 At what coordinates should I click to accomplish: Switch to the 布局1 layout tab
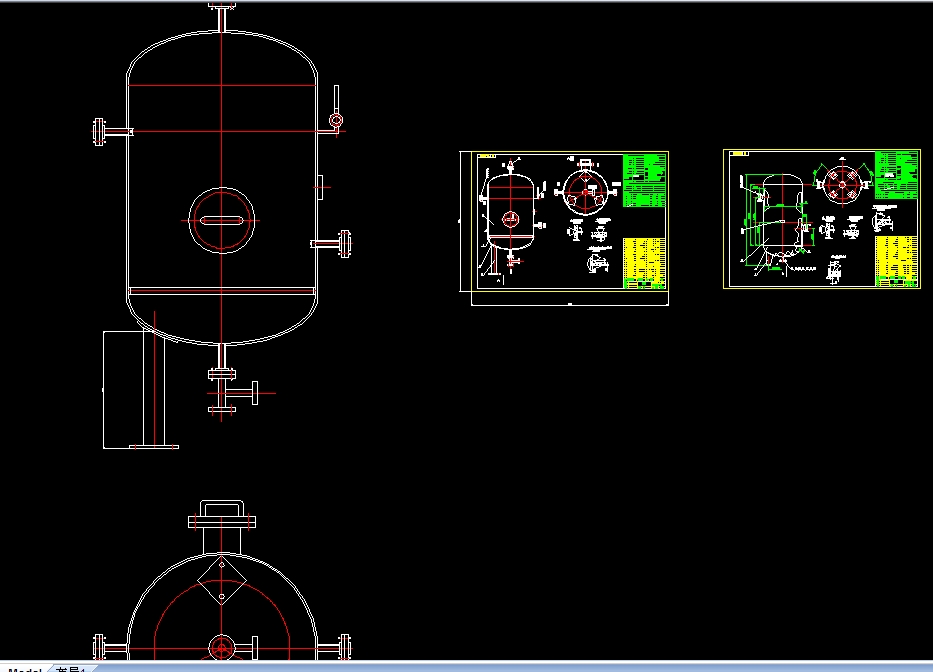point(68,667)
